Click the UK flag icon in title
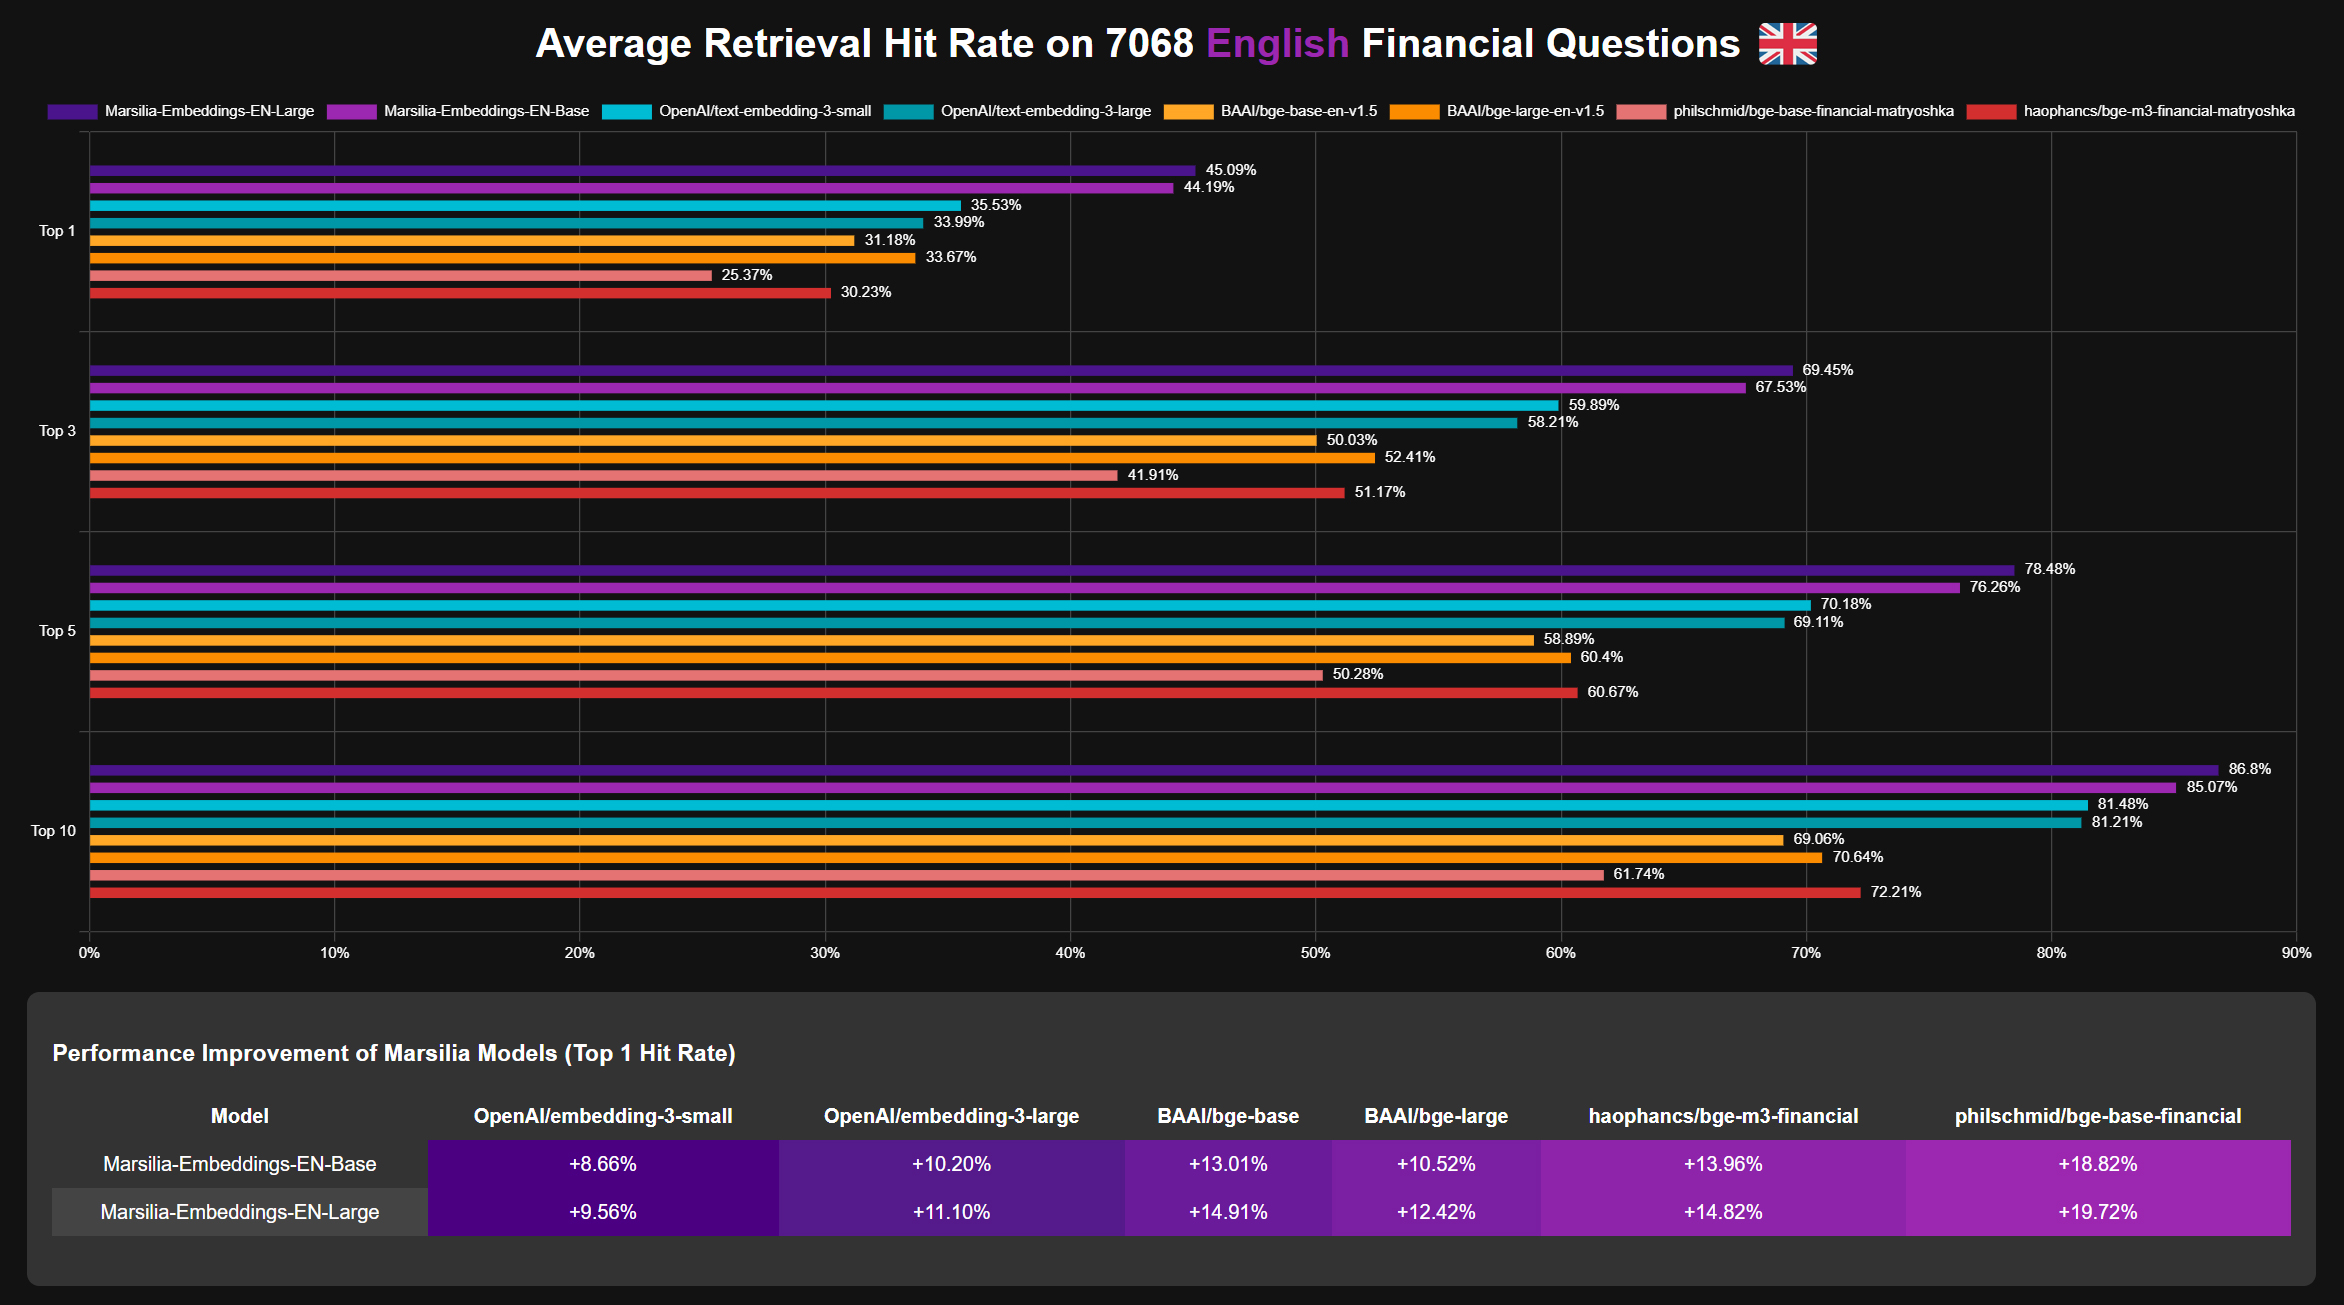 click(x=1787, y=44)
